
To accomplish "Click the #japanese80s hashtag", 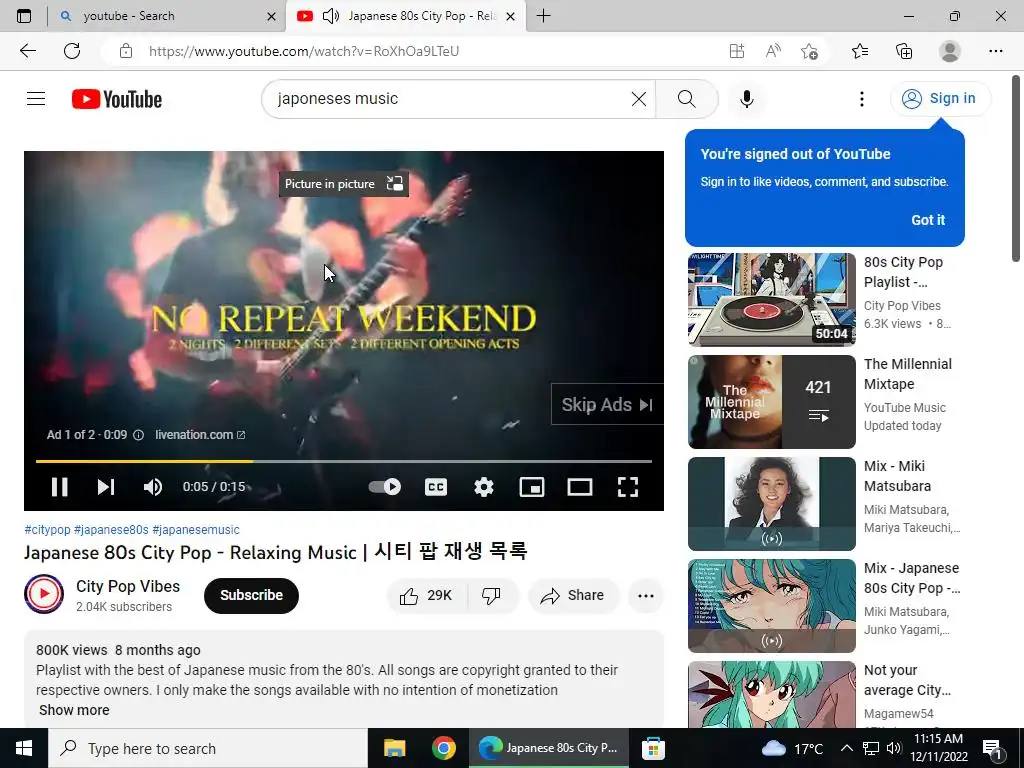I will point(111,530).
